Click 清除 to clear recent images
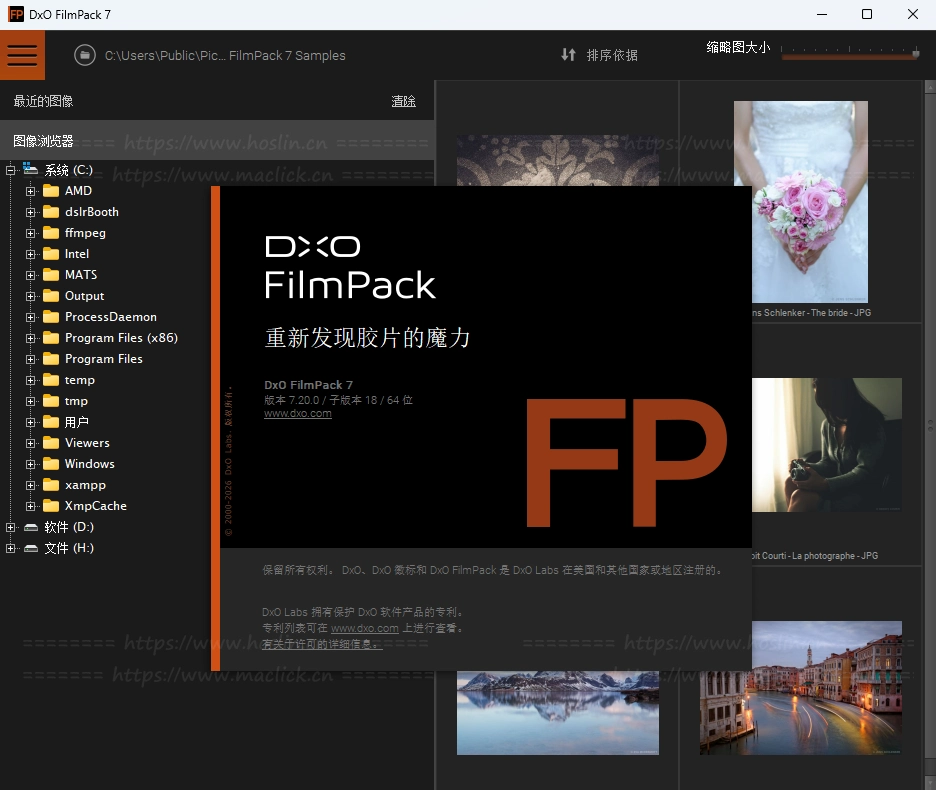 coord(404,101)
